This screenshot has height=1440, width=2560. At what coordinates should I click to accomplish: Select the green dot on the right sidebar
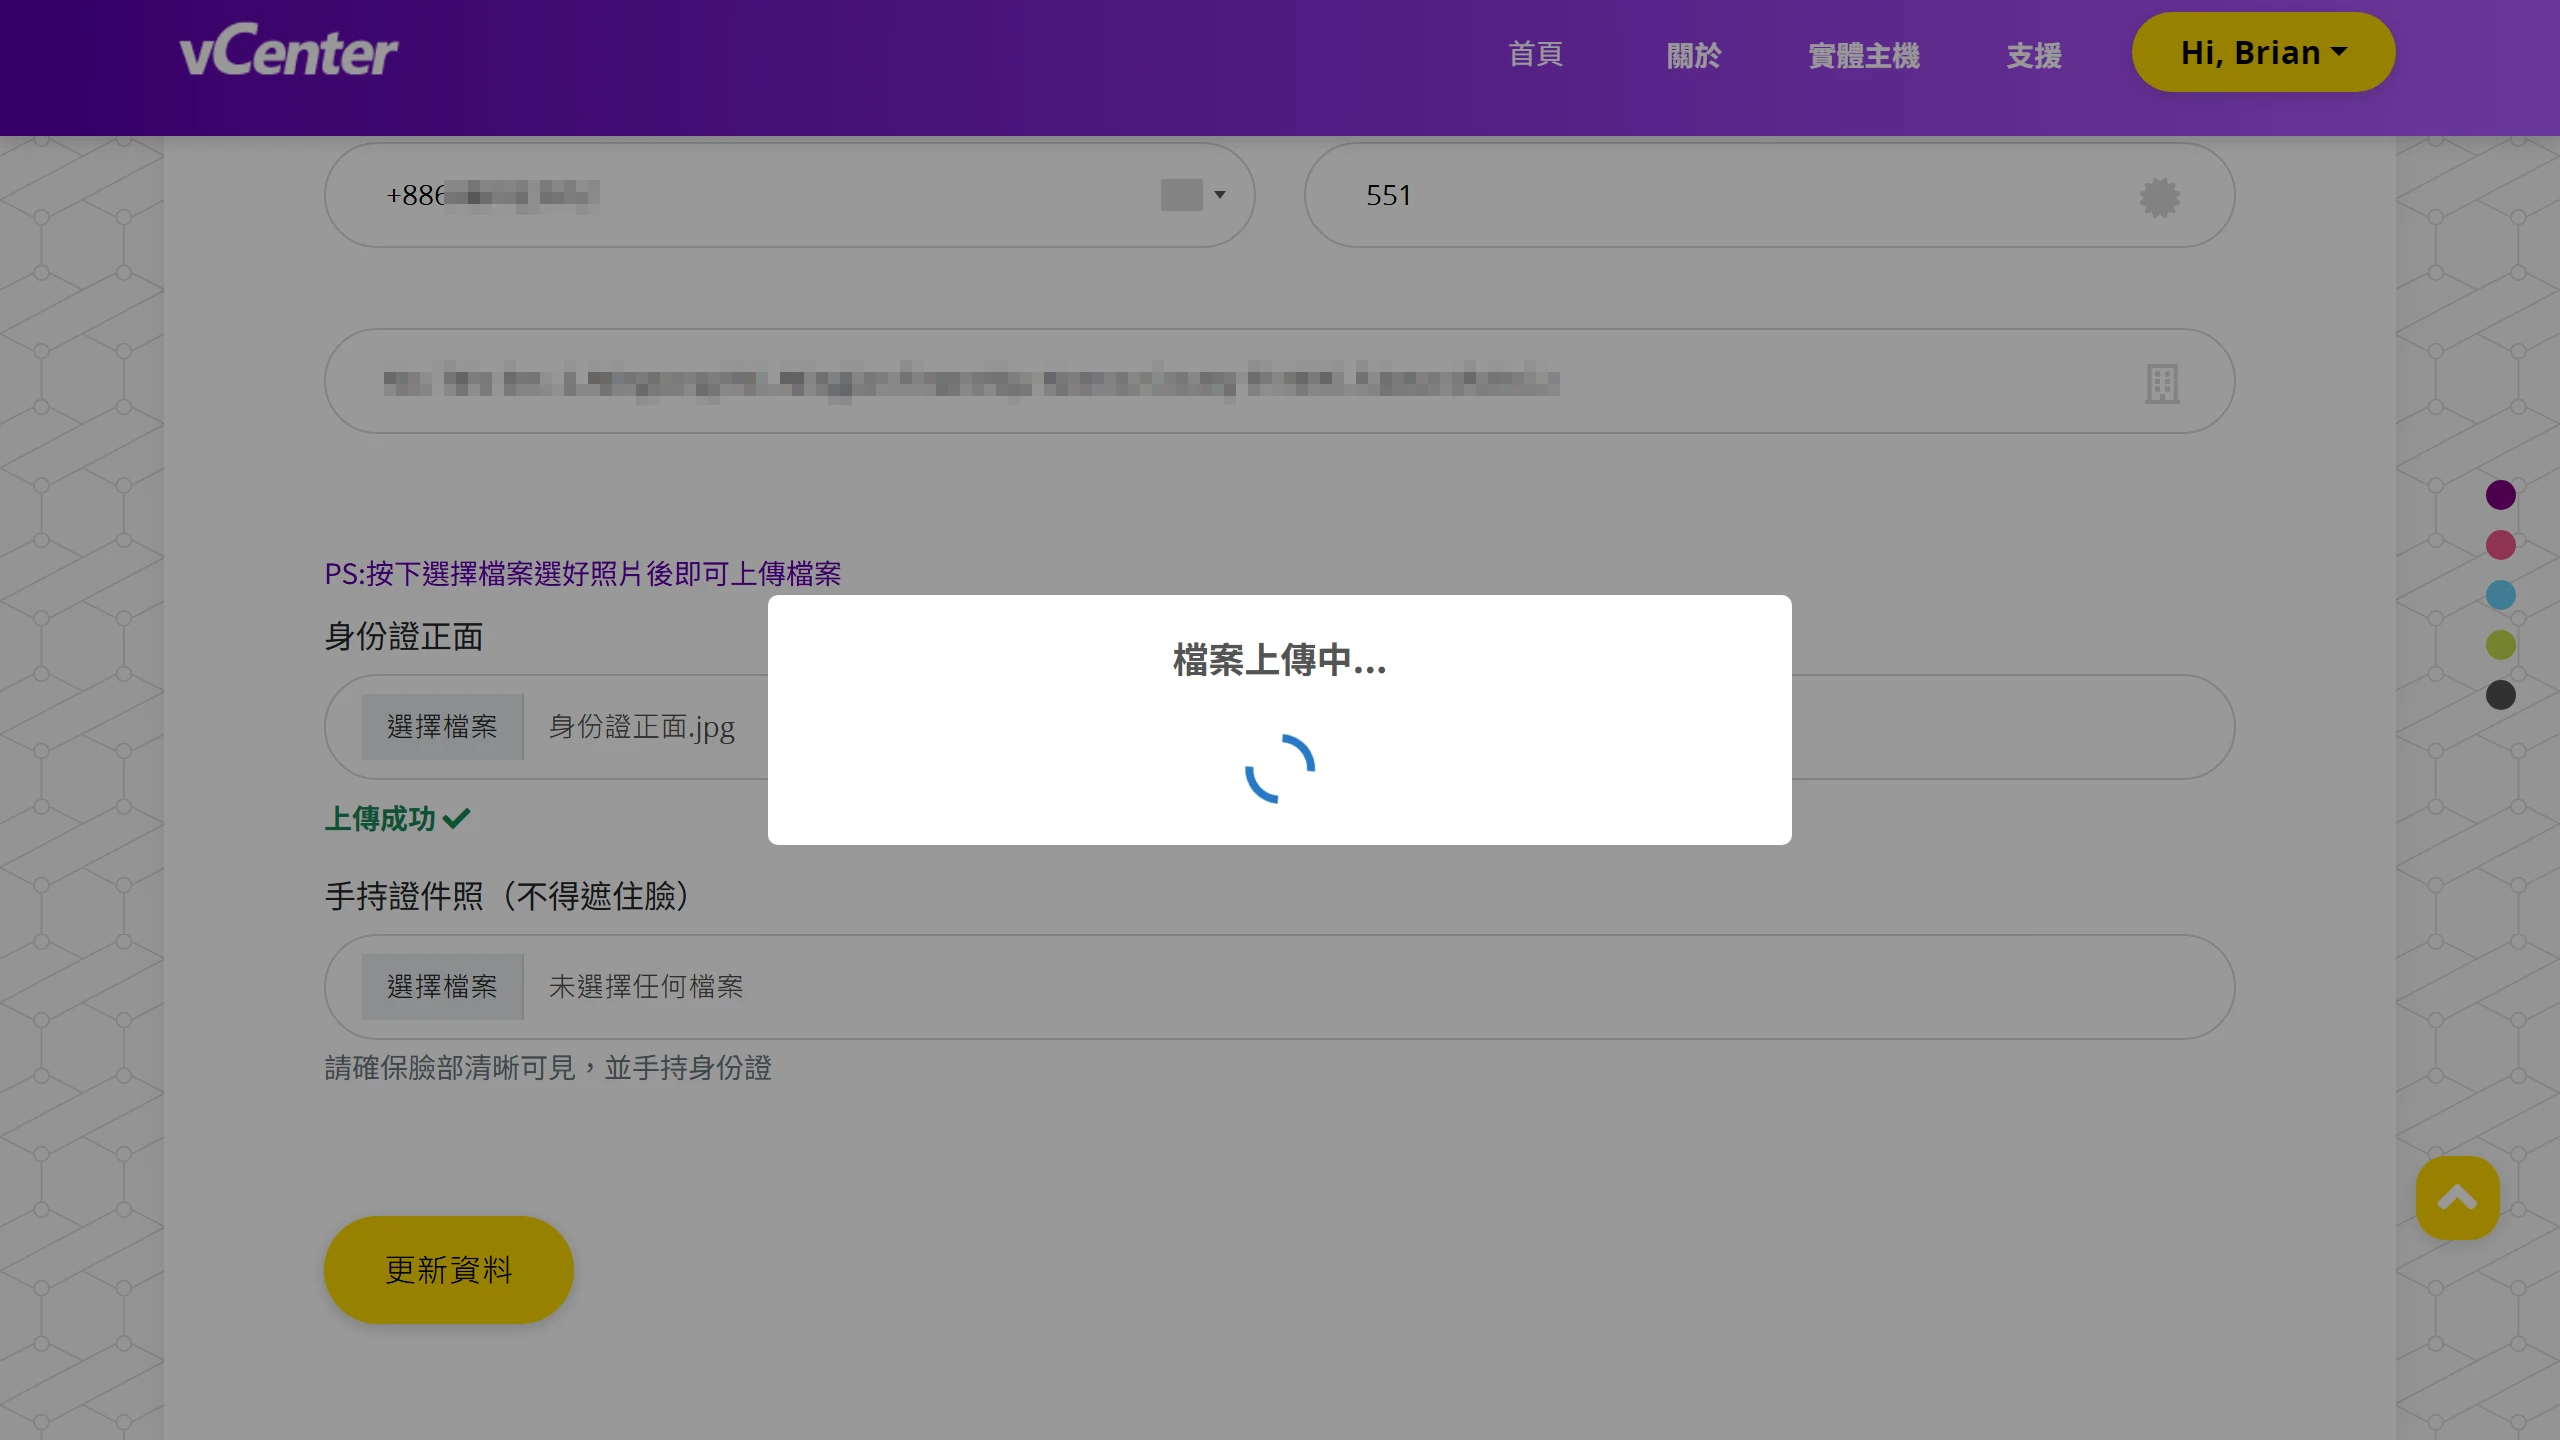(2501, 644)
